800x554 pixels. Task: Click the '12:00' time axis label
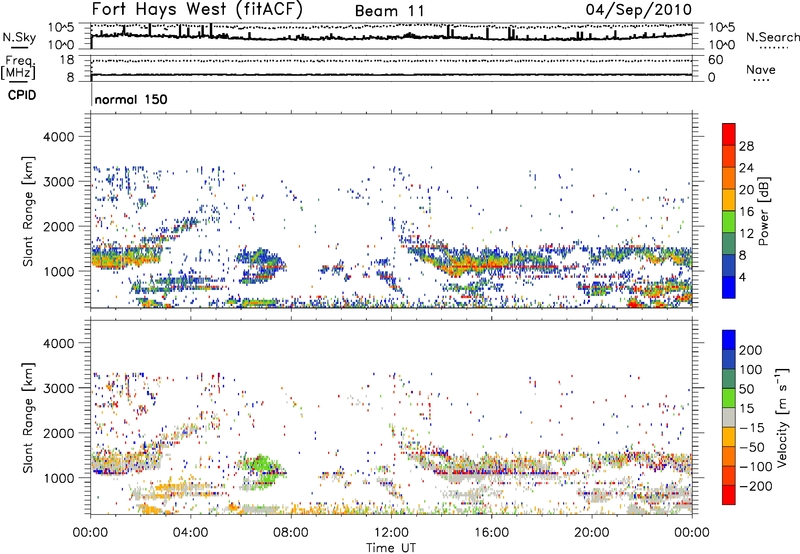pyautogui.click(x=391, y=533)
